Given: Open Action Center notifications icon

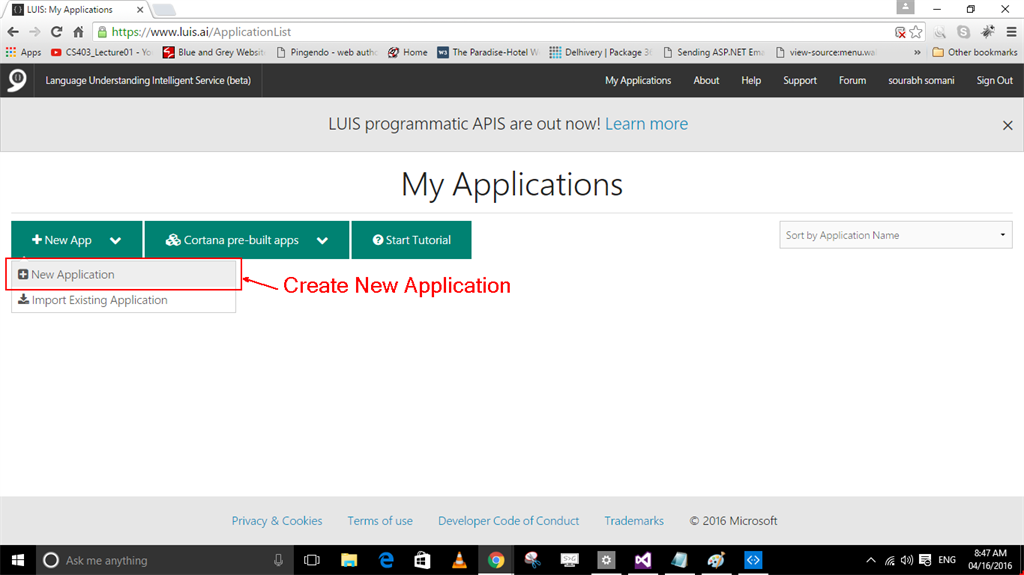Looking at the screenshot, I should tap(925, 560).
